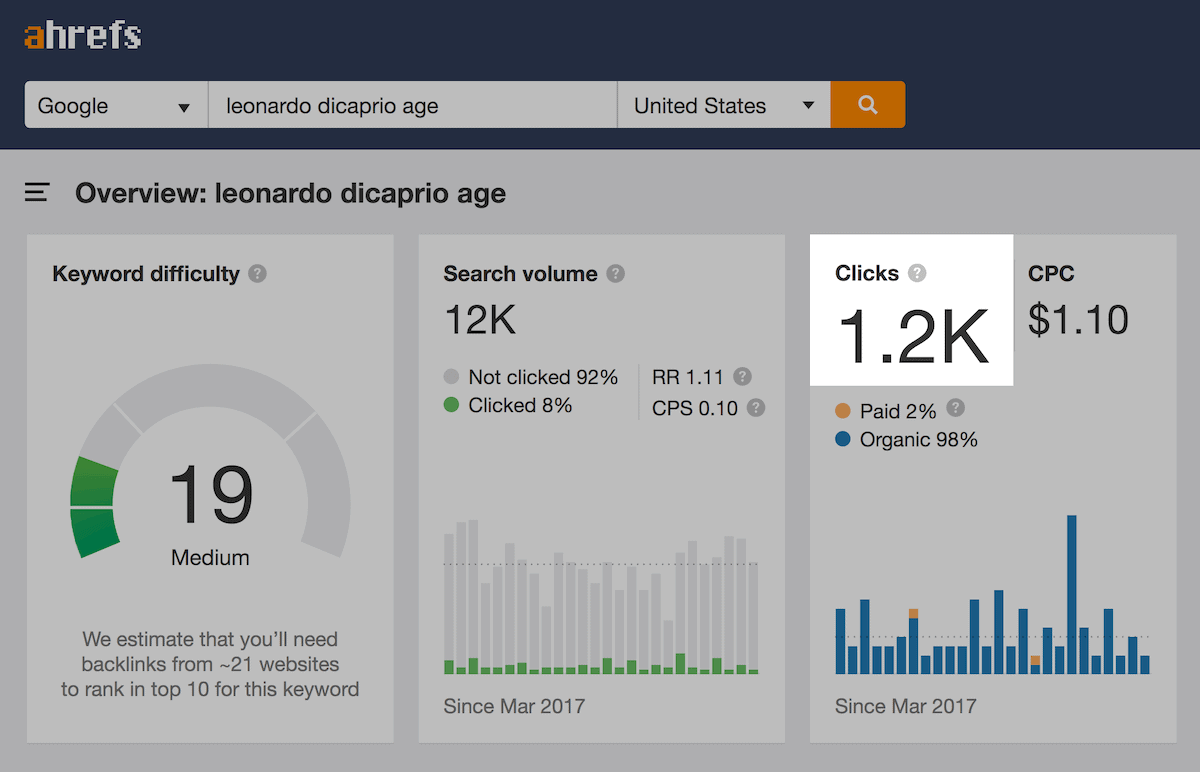
Task: Click the 'Paid 2%' label
Action: coord(898,411)
